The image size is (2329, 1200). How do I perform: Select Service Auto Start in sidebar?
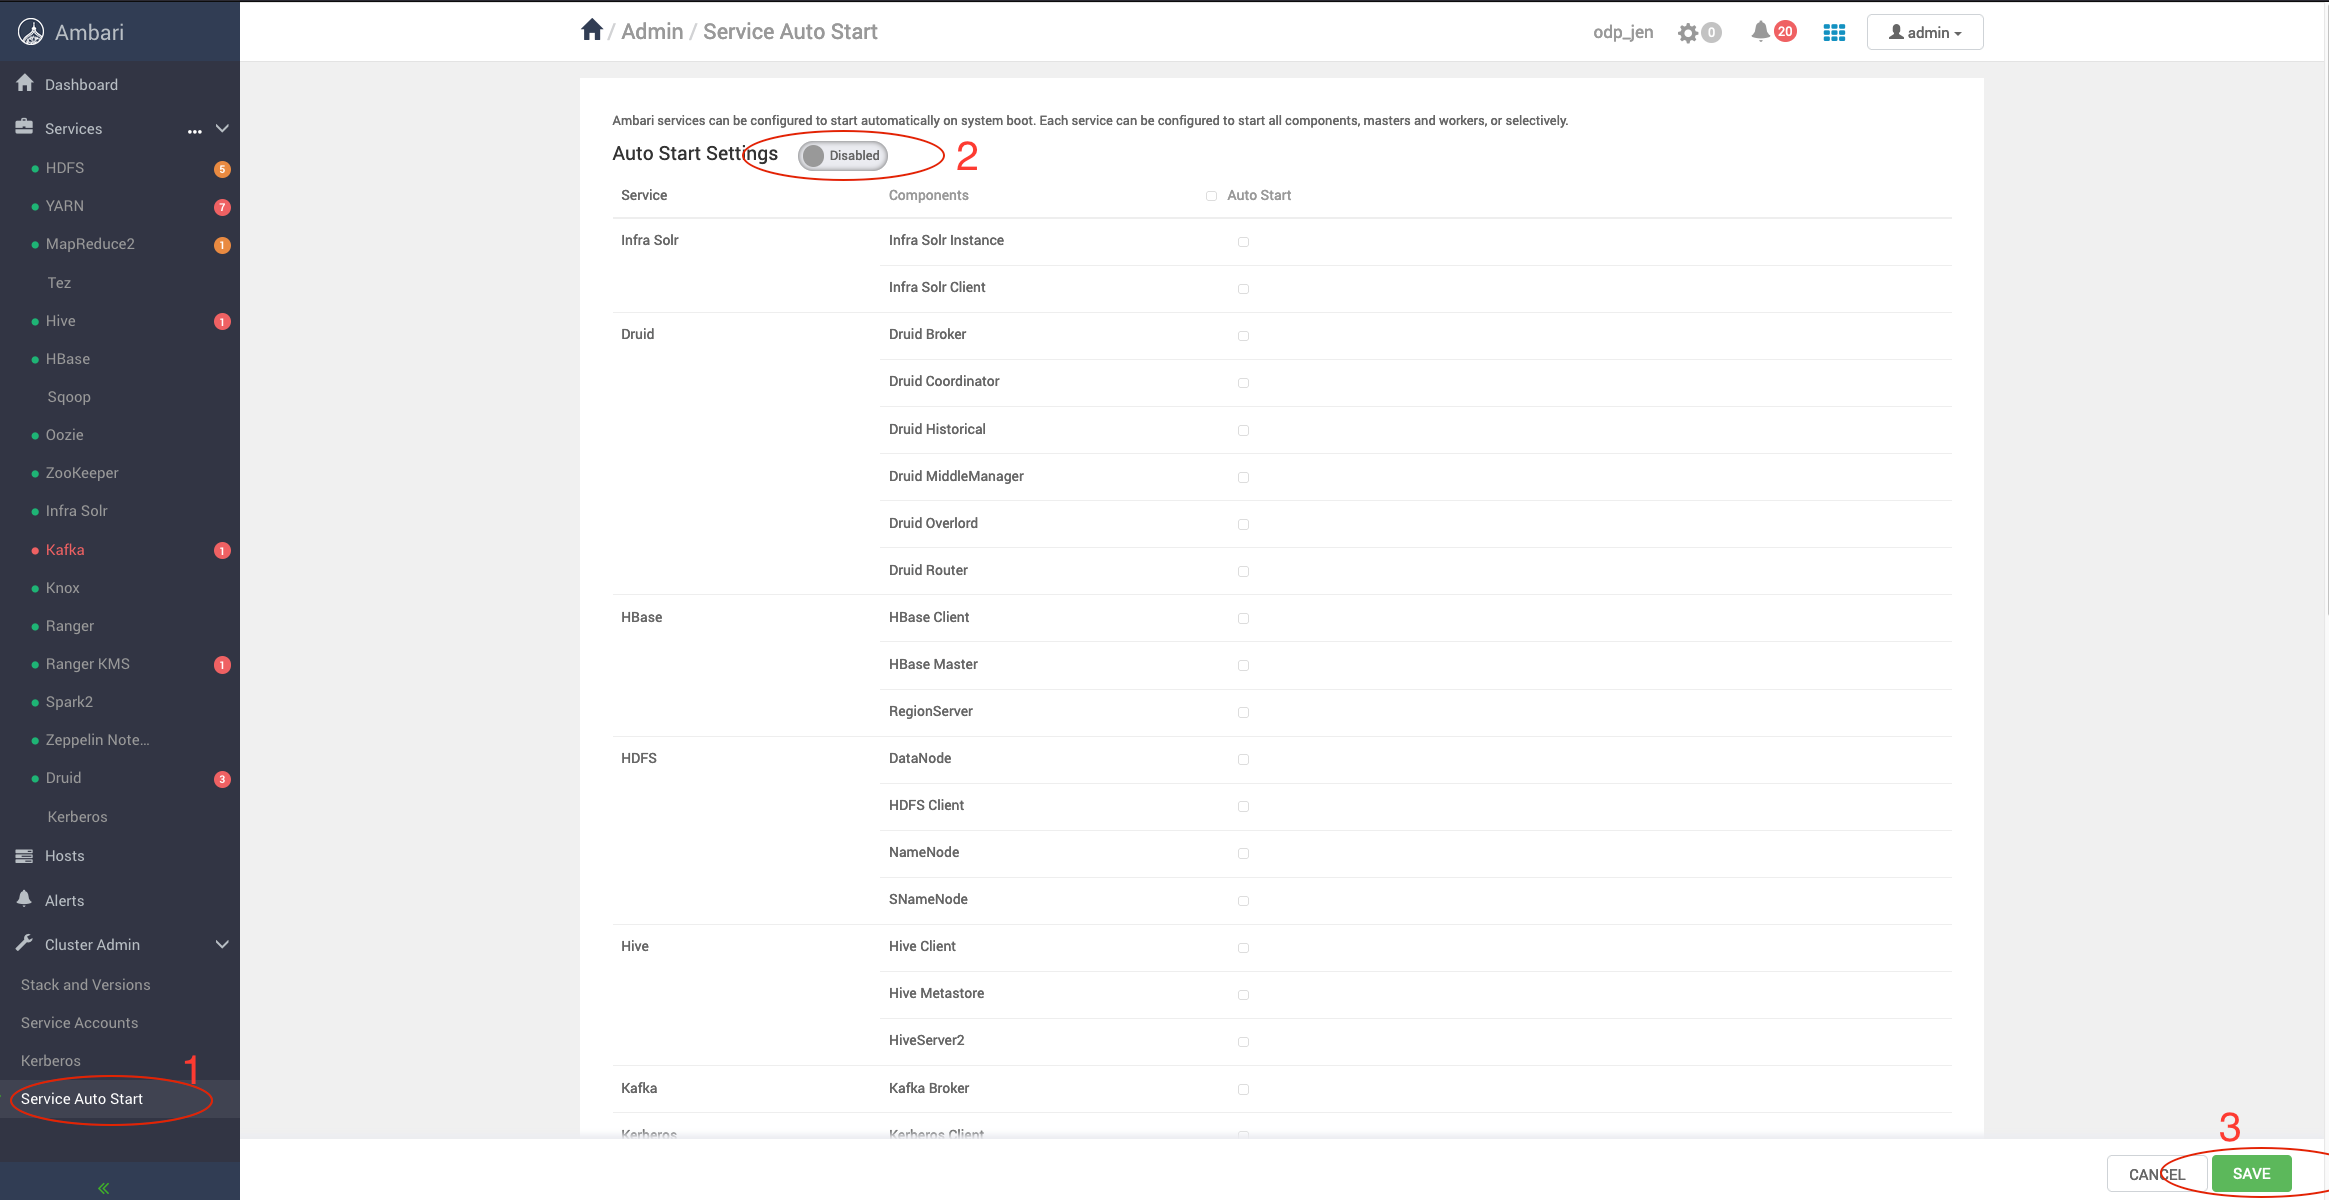click(x=82, y=1099)
